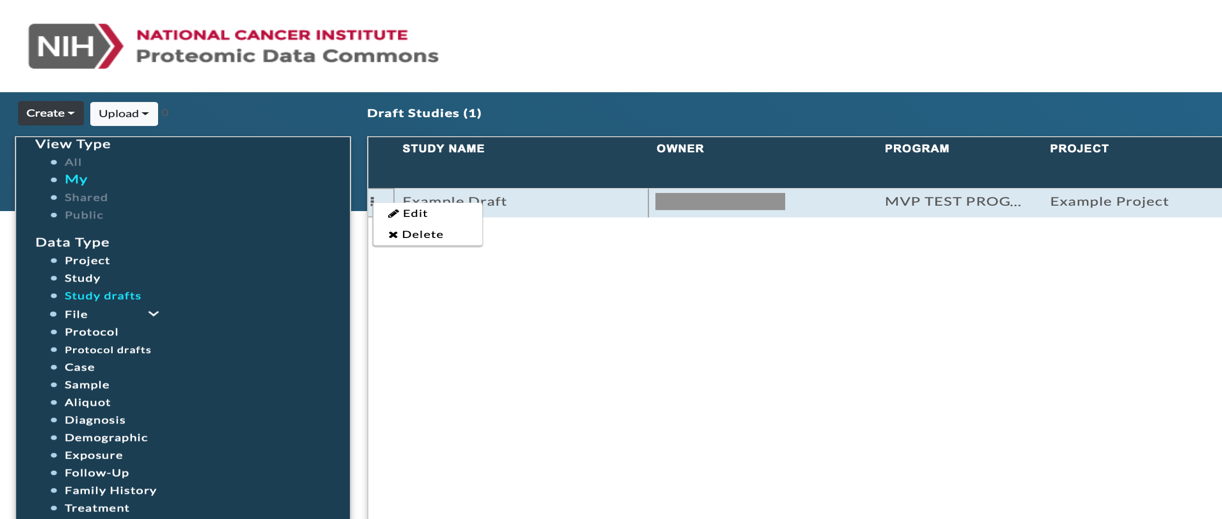The height and width of the screenshot is (519, 1222).
Task: Go to Family History data
Action: coord(111,491)
